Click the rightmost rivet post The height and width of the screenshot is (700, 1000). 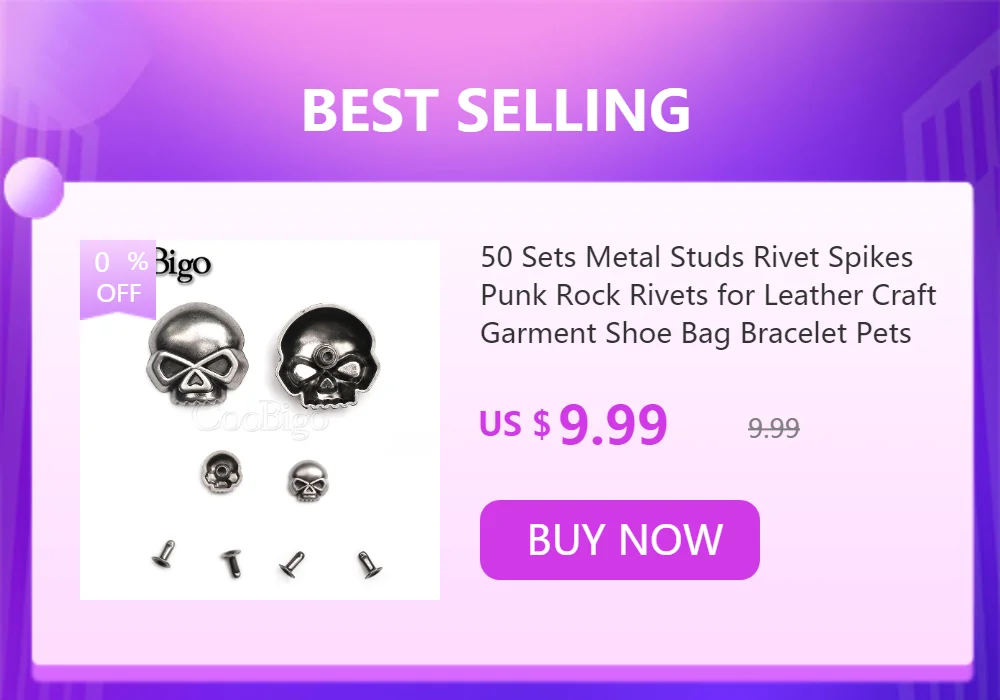coord(369,564)
